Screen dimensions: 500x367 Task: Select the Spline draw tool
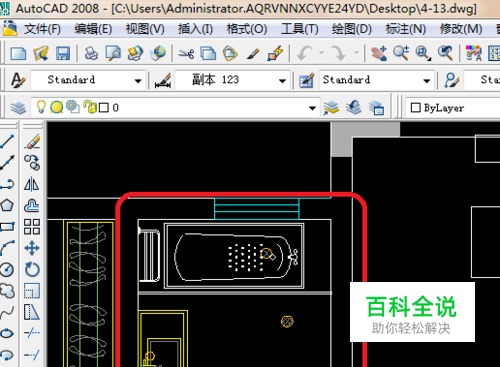click(7, 312)
